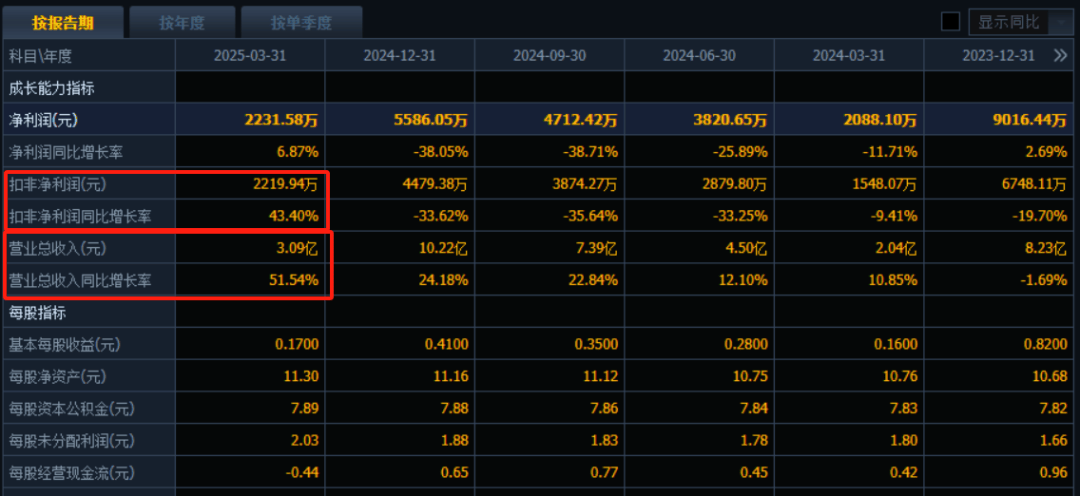The width and height of the screenshot is (1080, 496).
Task: Click the 成长能力指标 section header
Action: pyautogui.click(x=51, y=88)
